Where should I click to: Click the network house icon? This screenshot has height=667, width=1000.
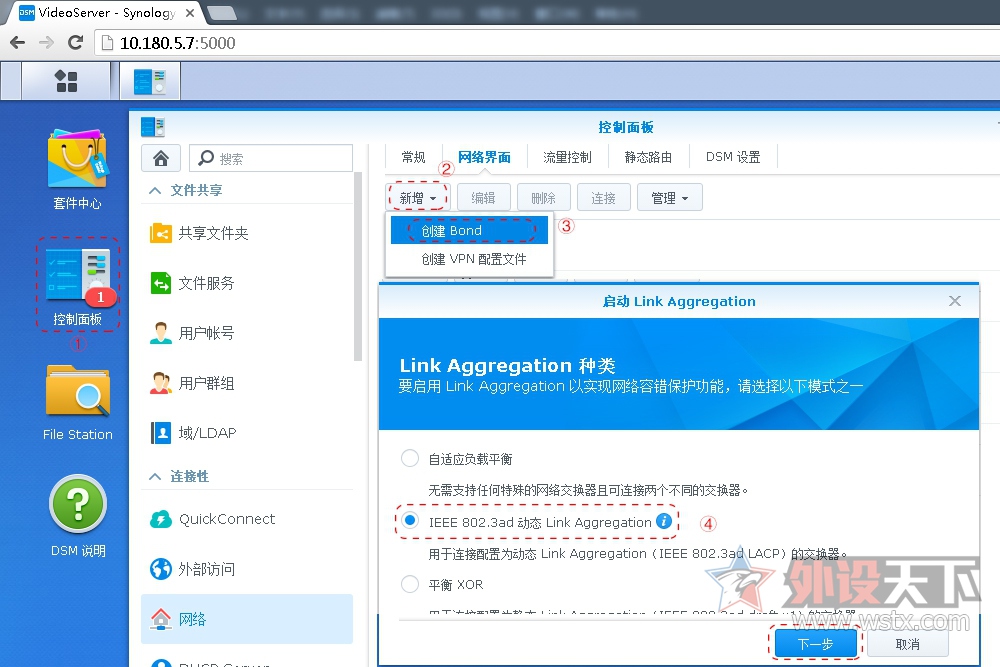click(x=161, y=619)
